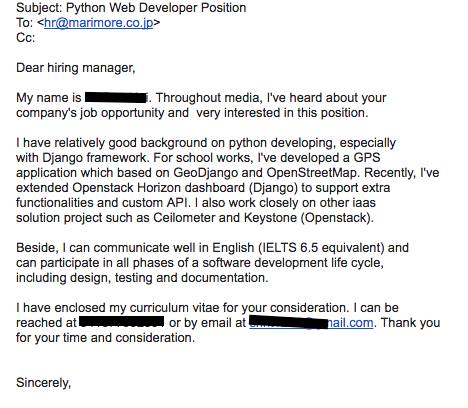
Task: Click the phrase 'Openstack Horizon dashboard'
Action: pyautogui.click(x=158, y=188)
